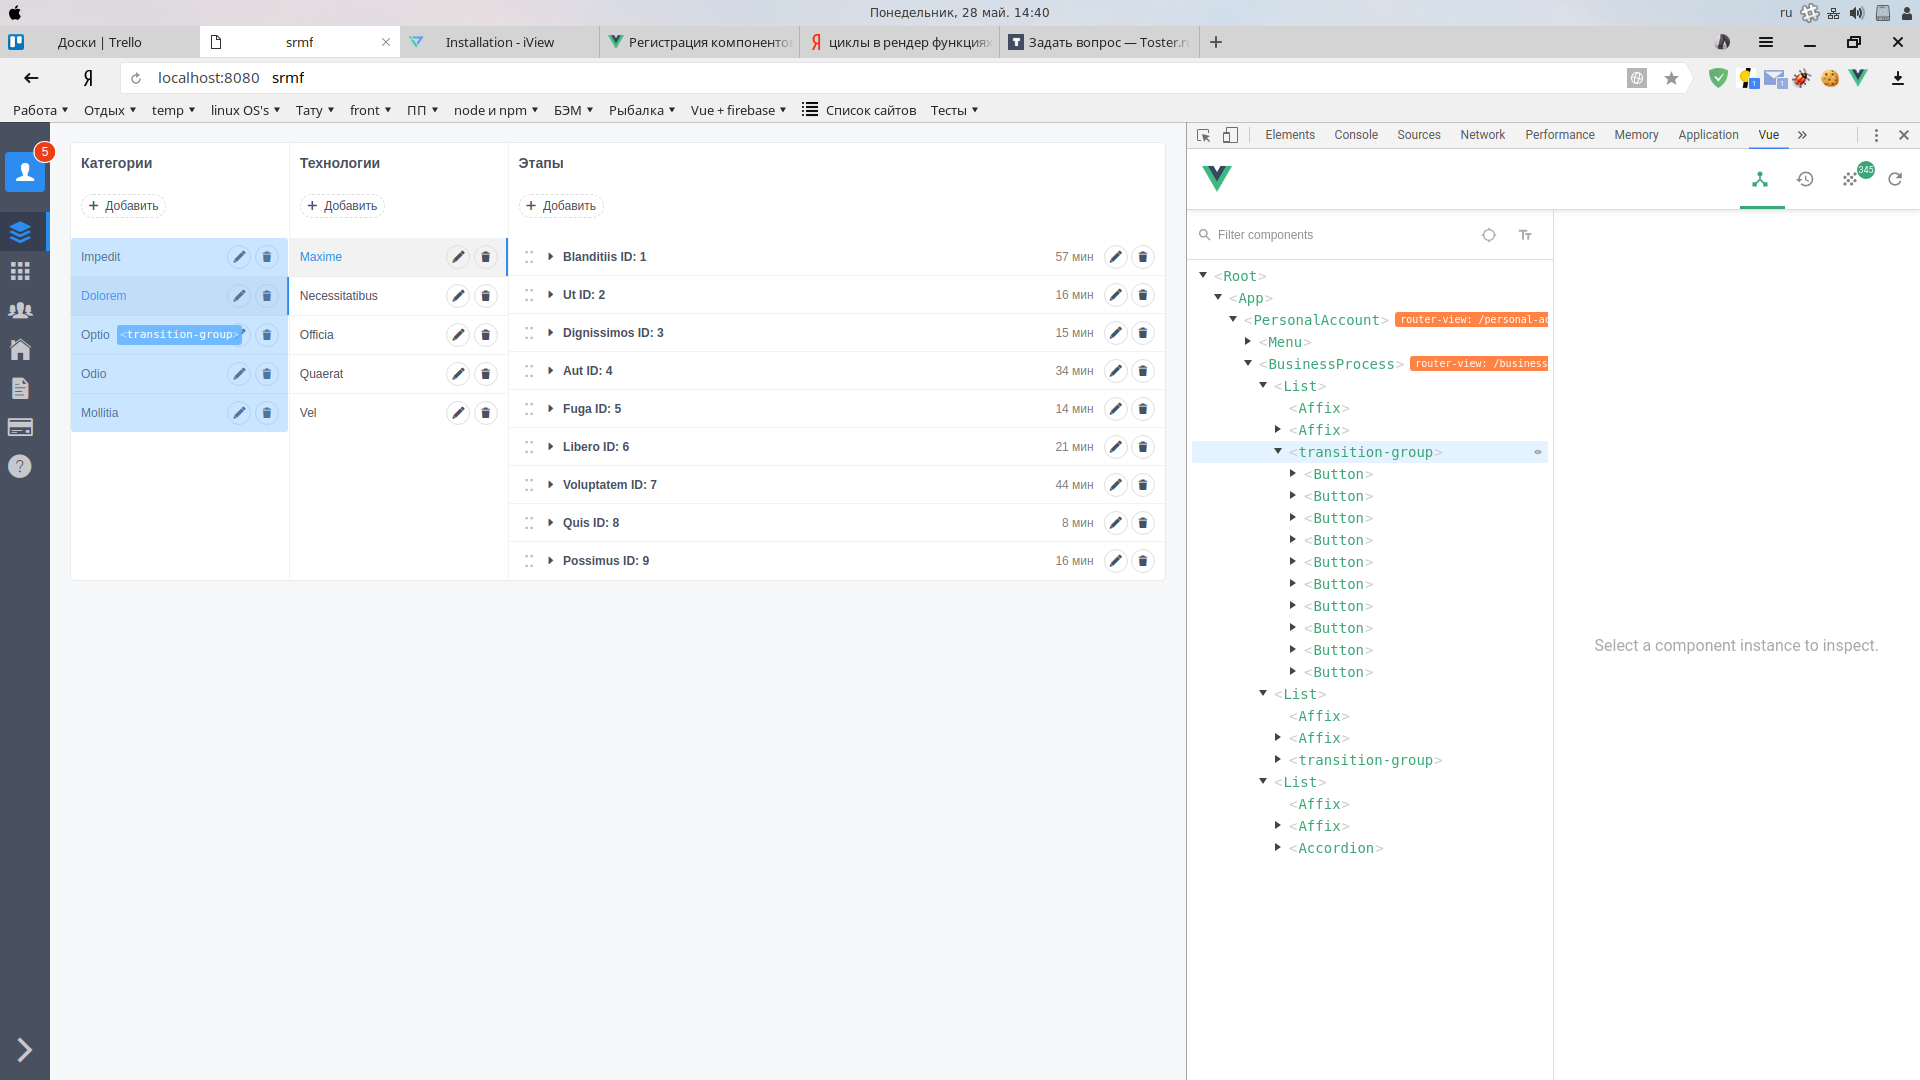The image size is (1920, 1080).
Task: Expand the Dignissimos ID: 3 accordion row
Action: click(551, 333)
